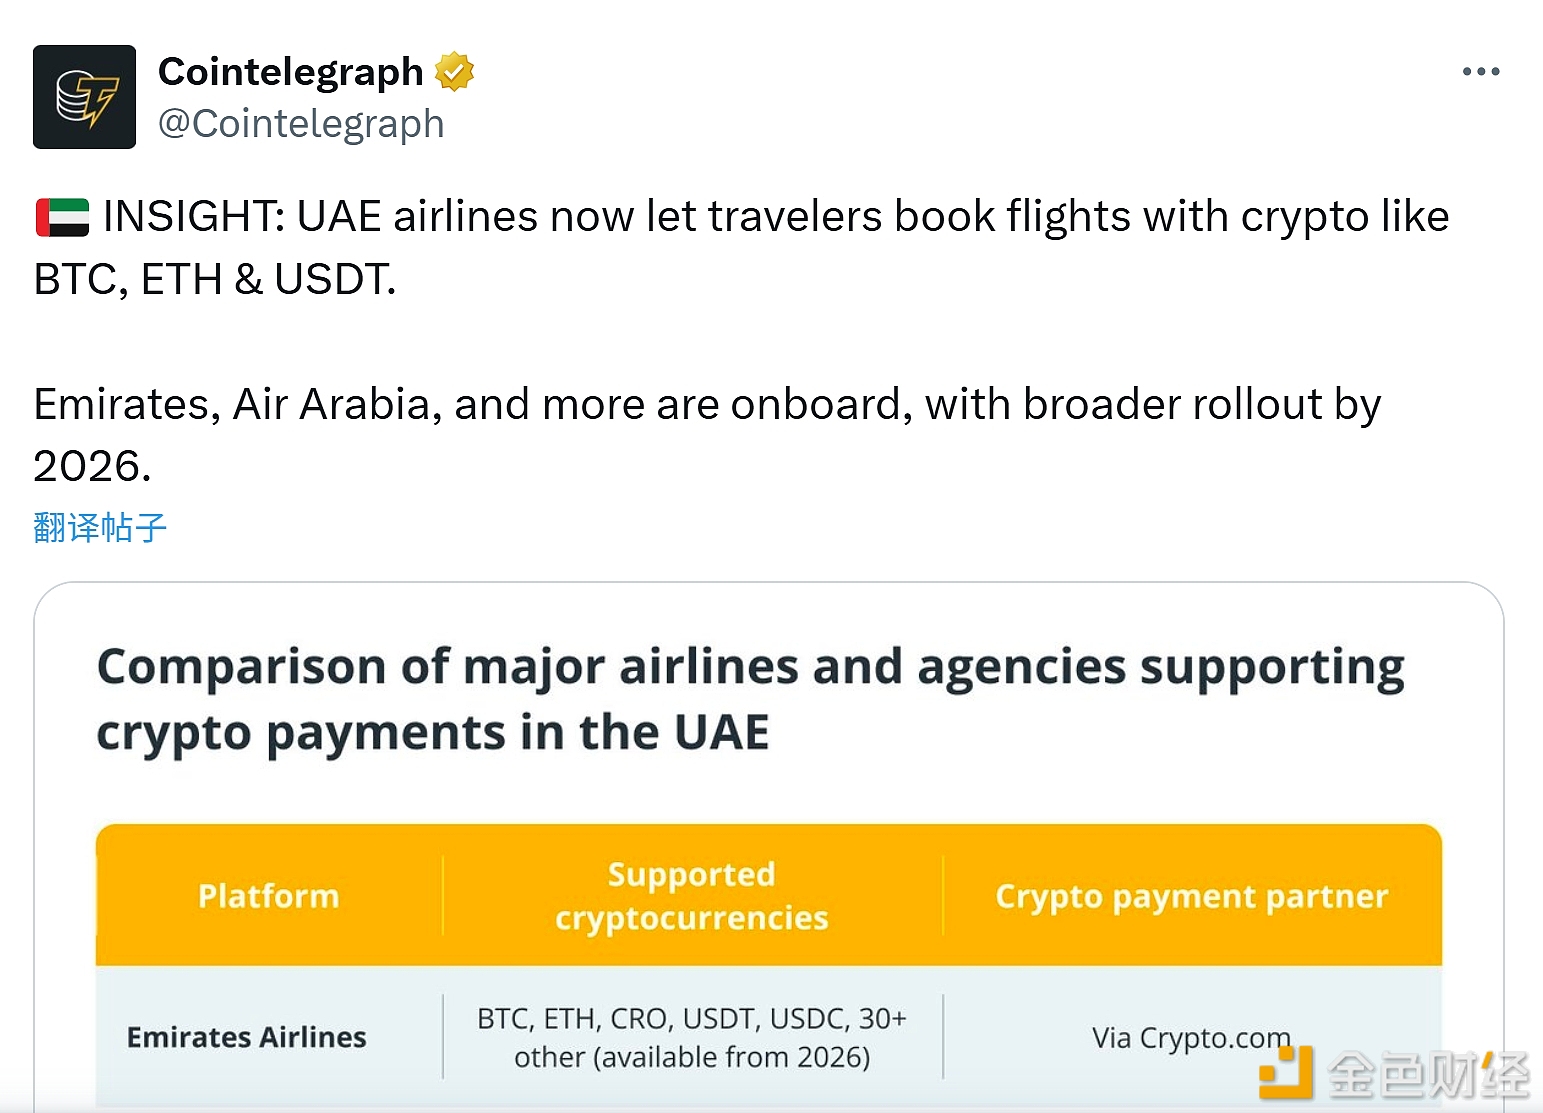Click the Platform column header
Viewport: 1543px width, 1113px height.
point(268,896)
